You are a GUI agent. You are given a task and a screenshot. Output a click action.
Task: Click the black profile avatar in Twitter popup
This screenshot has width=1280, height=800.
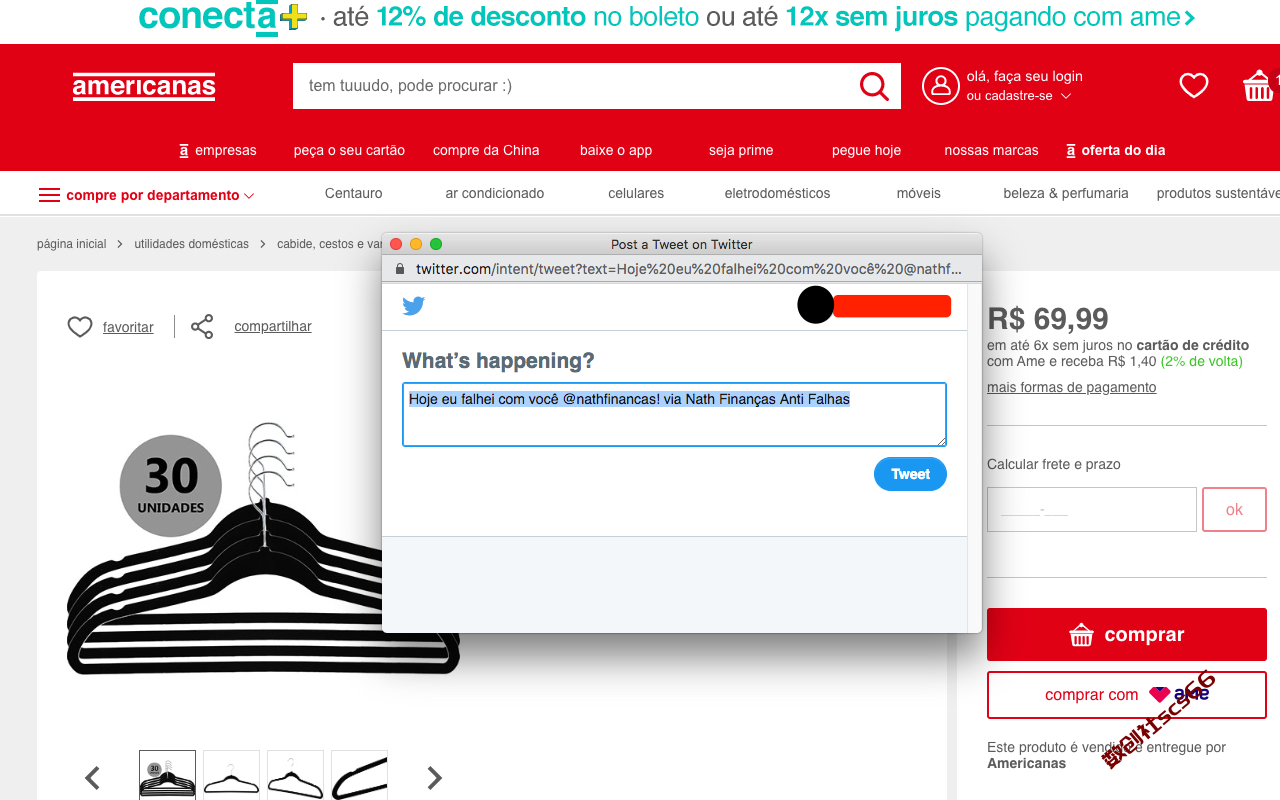815,305
